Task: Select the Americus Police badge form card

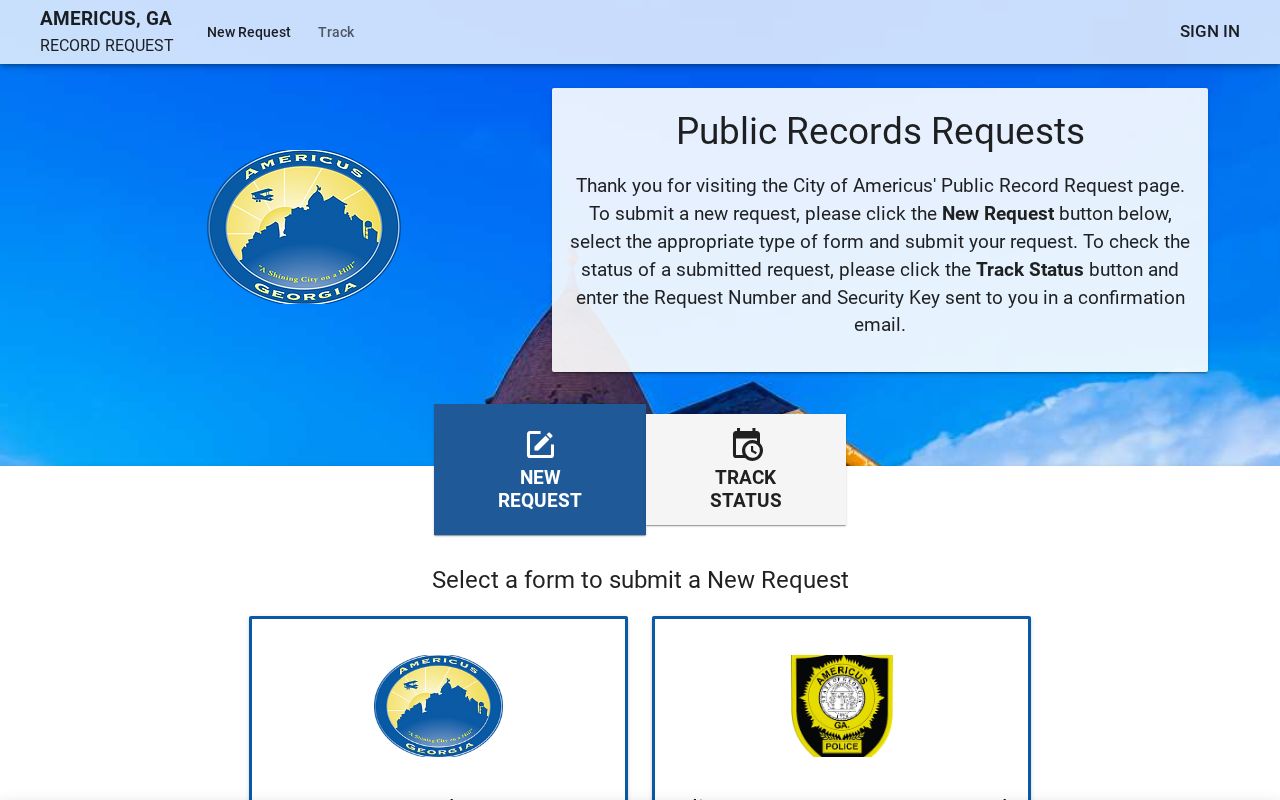Action: pyautogui.click(x=841, y=708)
